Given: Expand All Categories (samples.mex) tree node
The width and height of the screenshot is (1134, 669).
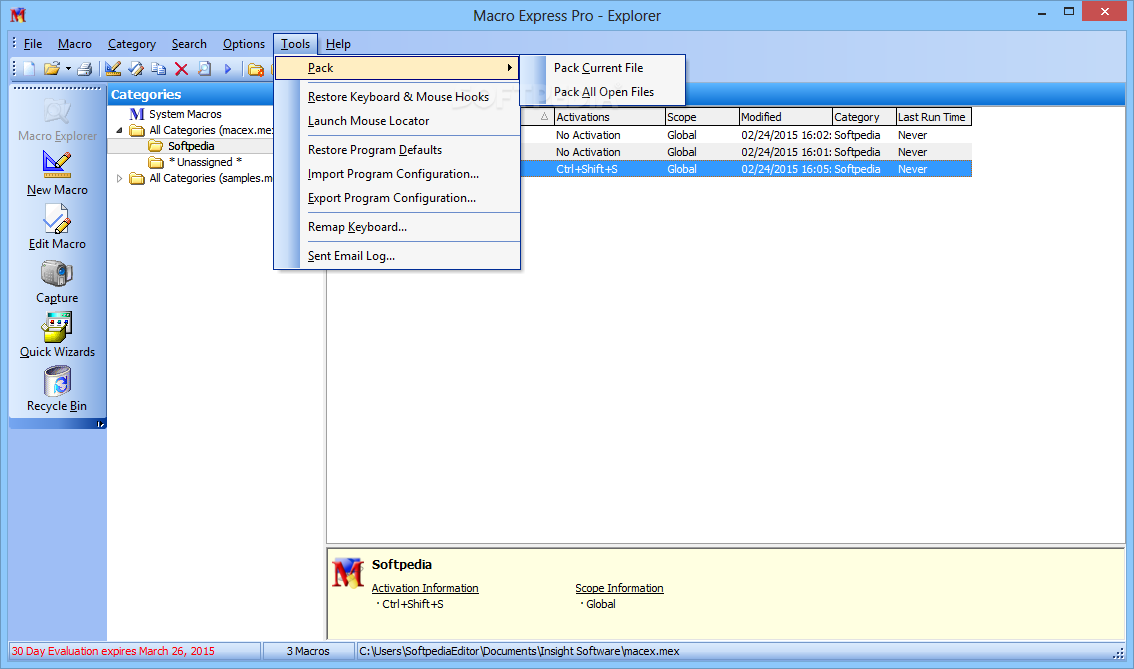Looking at the screenshot, I should (x=119, y=178).
